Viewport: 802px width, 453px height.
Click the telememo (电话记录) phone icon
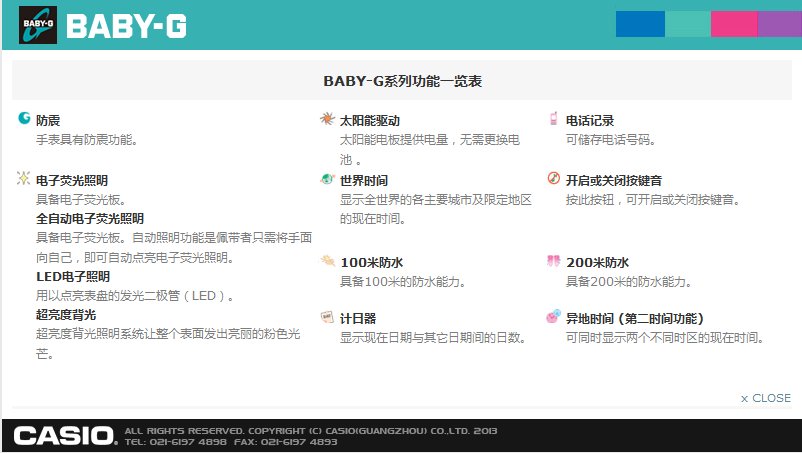(553, 119)
